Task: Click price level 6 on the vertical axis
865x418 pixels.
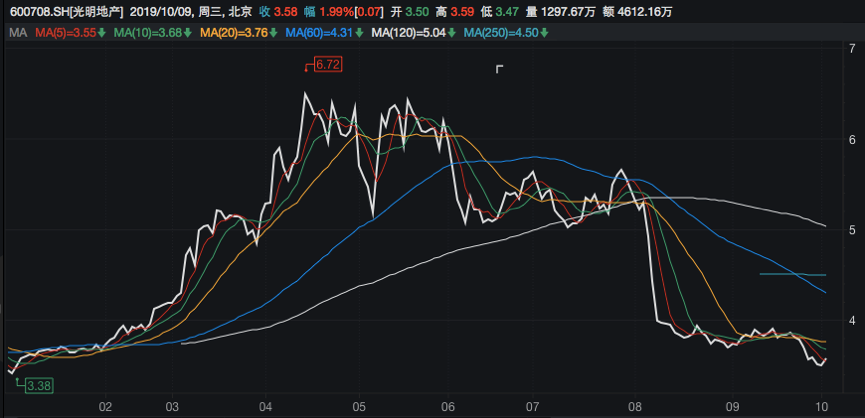Action: tap(850, 140)
